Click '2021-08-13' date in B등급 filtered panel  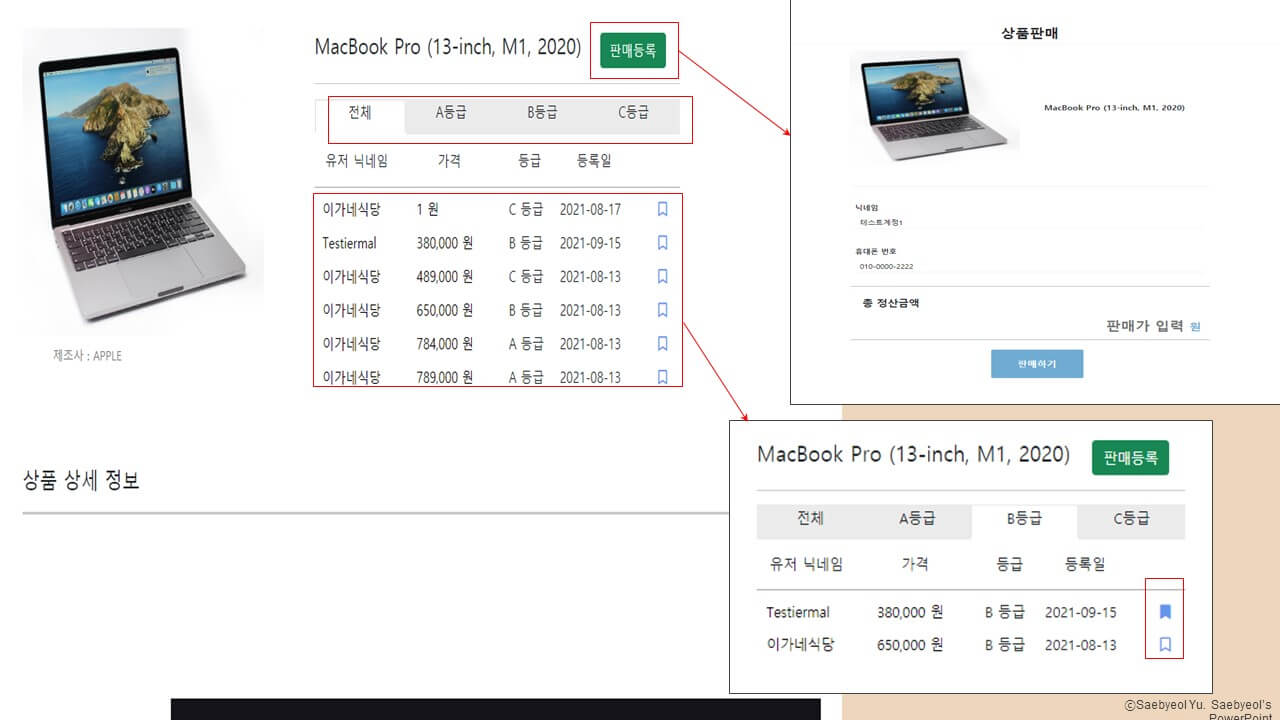coord(1081,645)
